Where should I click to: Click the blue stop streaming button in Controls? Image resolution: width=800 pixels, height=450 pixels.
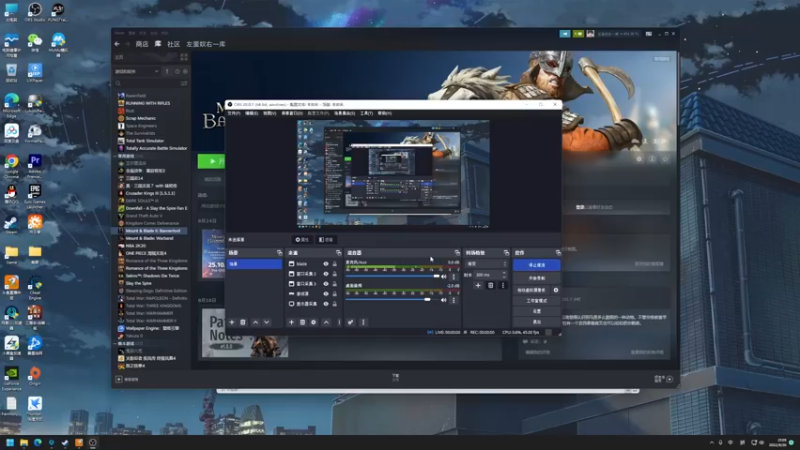537,265
